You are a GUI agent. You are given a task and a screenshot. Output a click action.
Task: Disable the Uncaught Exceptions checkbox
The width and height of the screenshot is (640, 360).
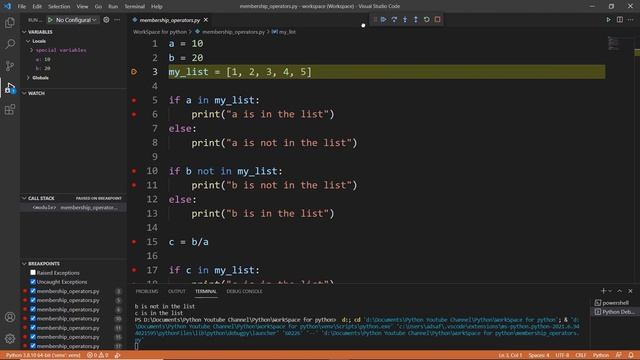pyautogui.click(x=33, y=282)
